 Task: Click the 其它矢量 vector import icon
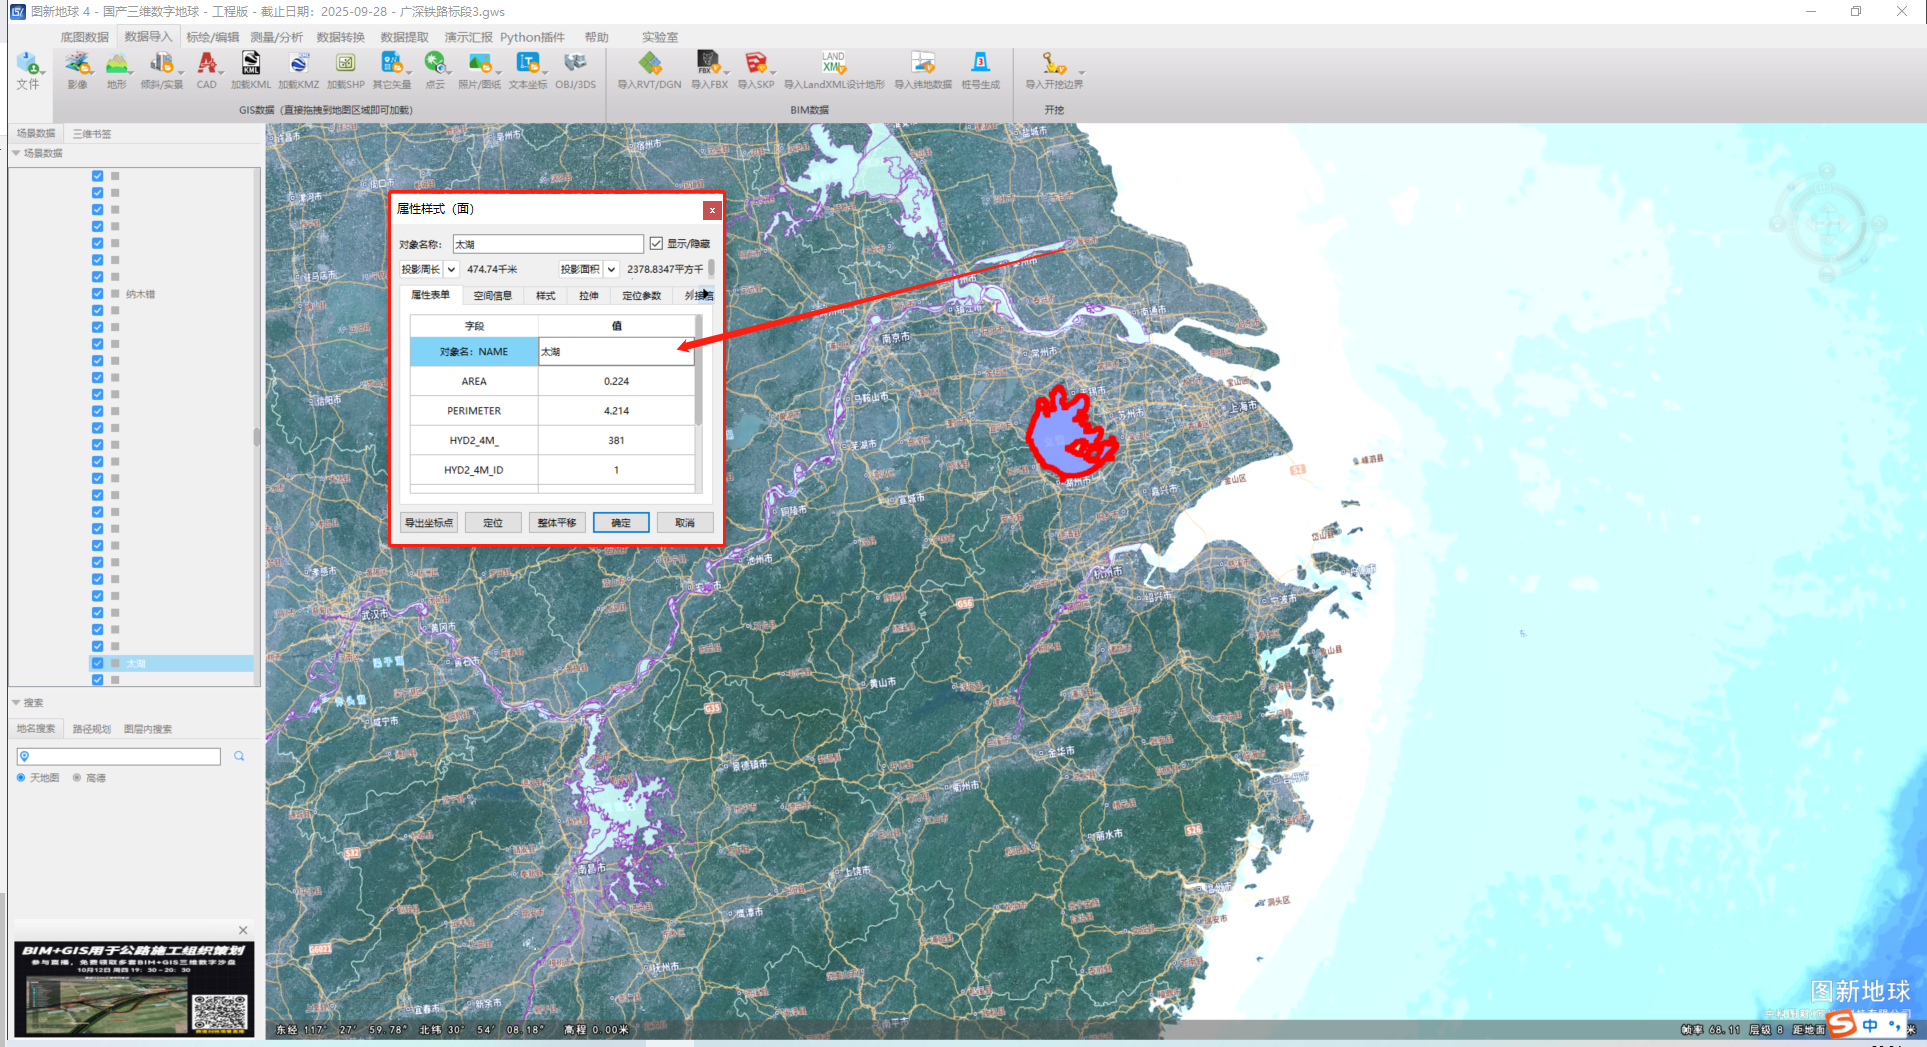pos(391,64)
